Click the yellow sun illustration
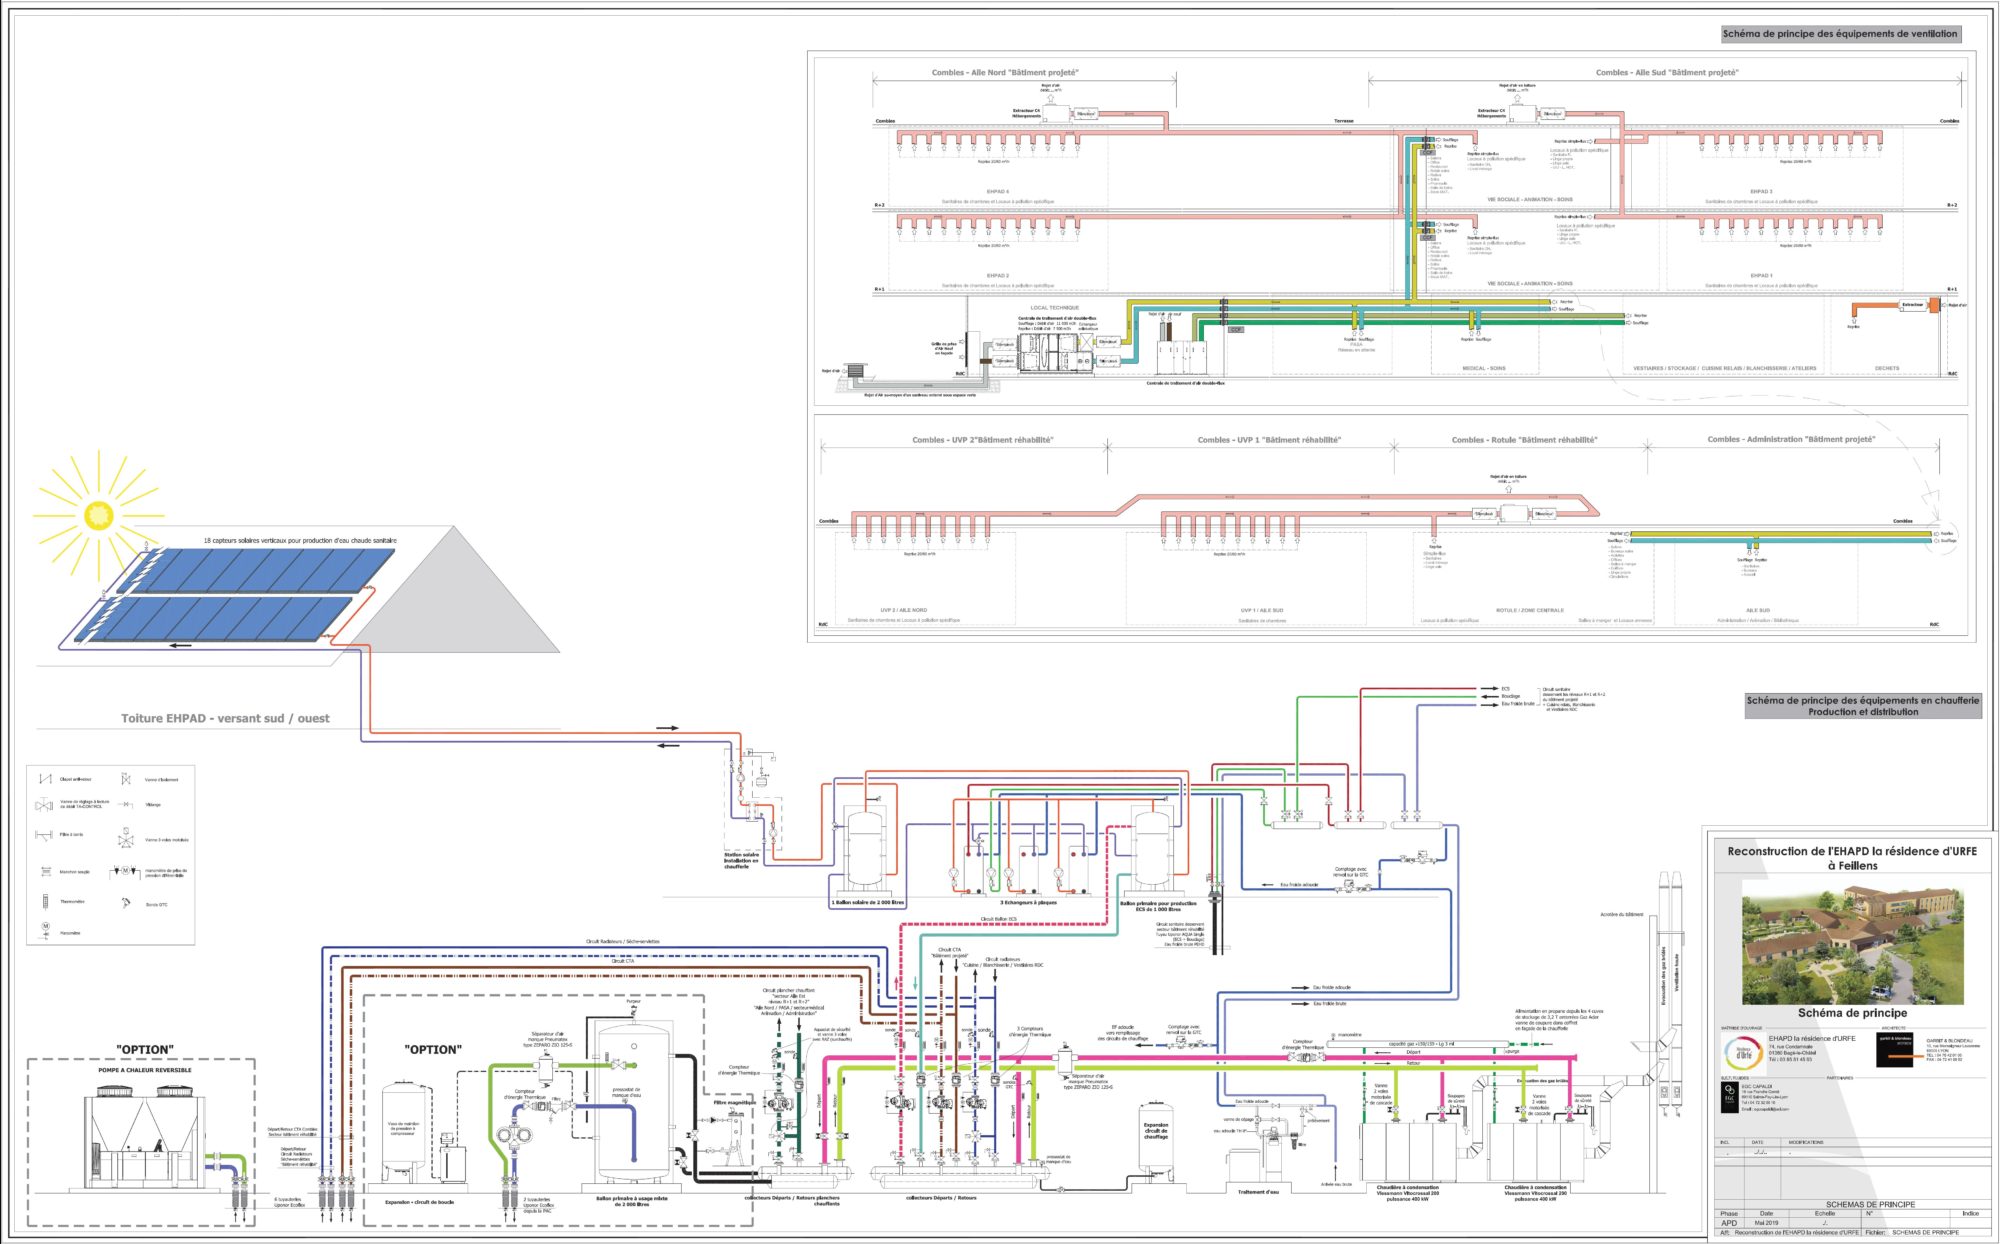Screen dimensions: 2000x1244 pyautogui.click(x=98, y=516)
